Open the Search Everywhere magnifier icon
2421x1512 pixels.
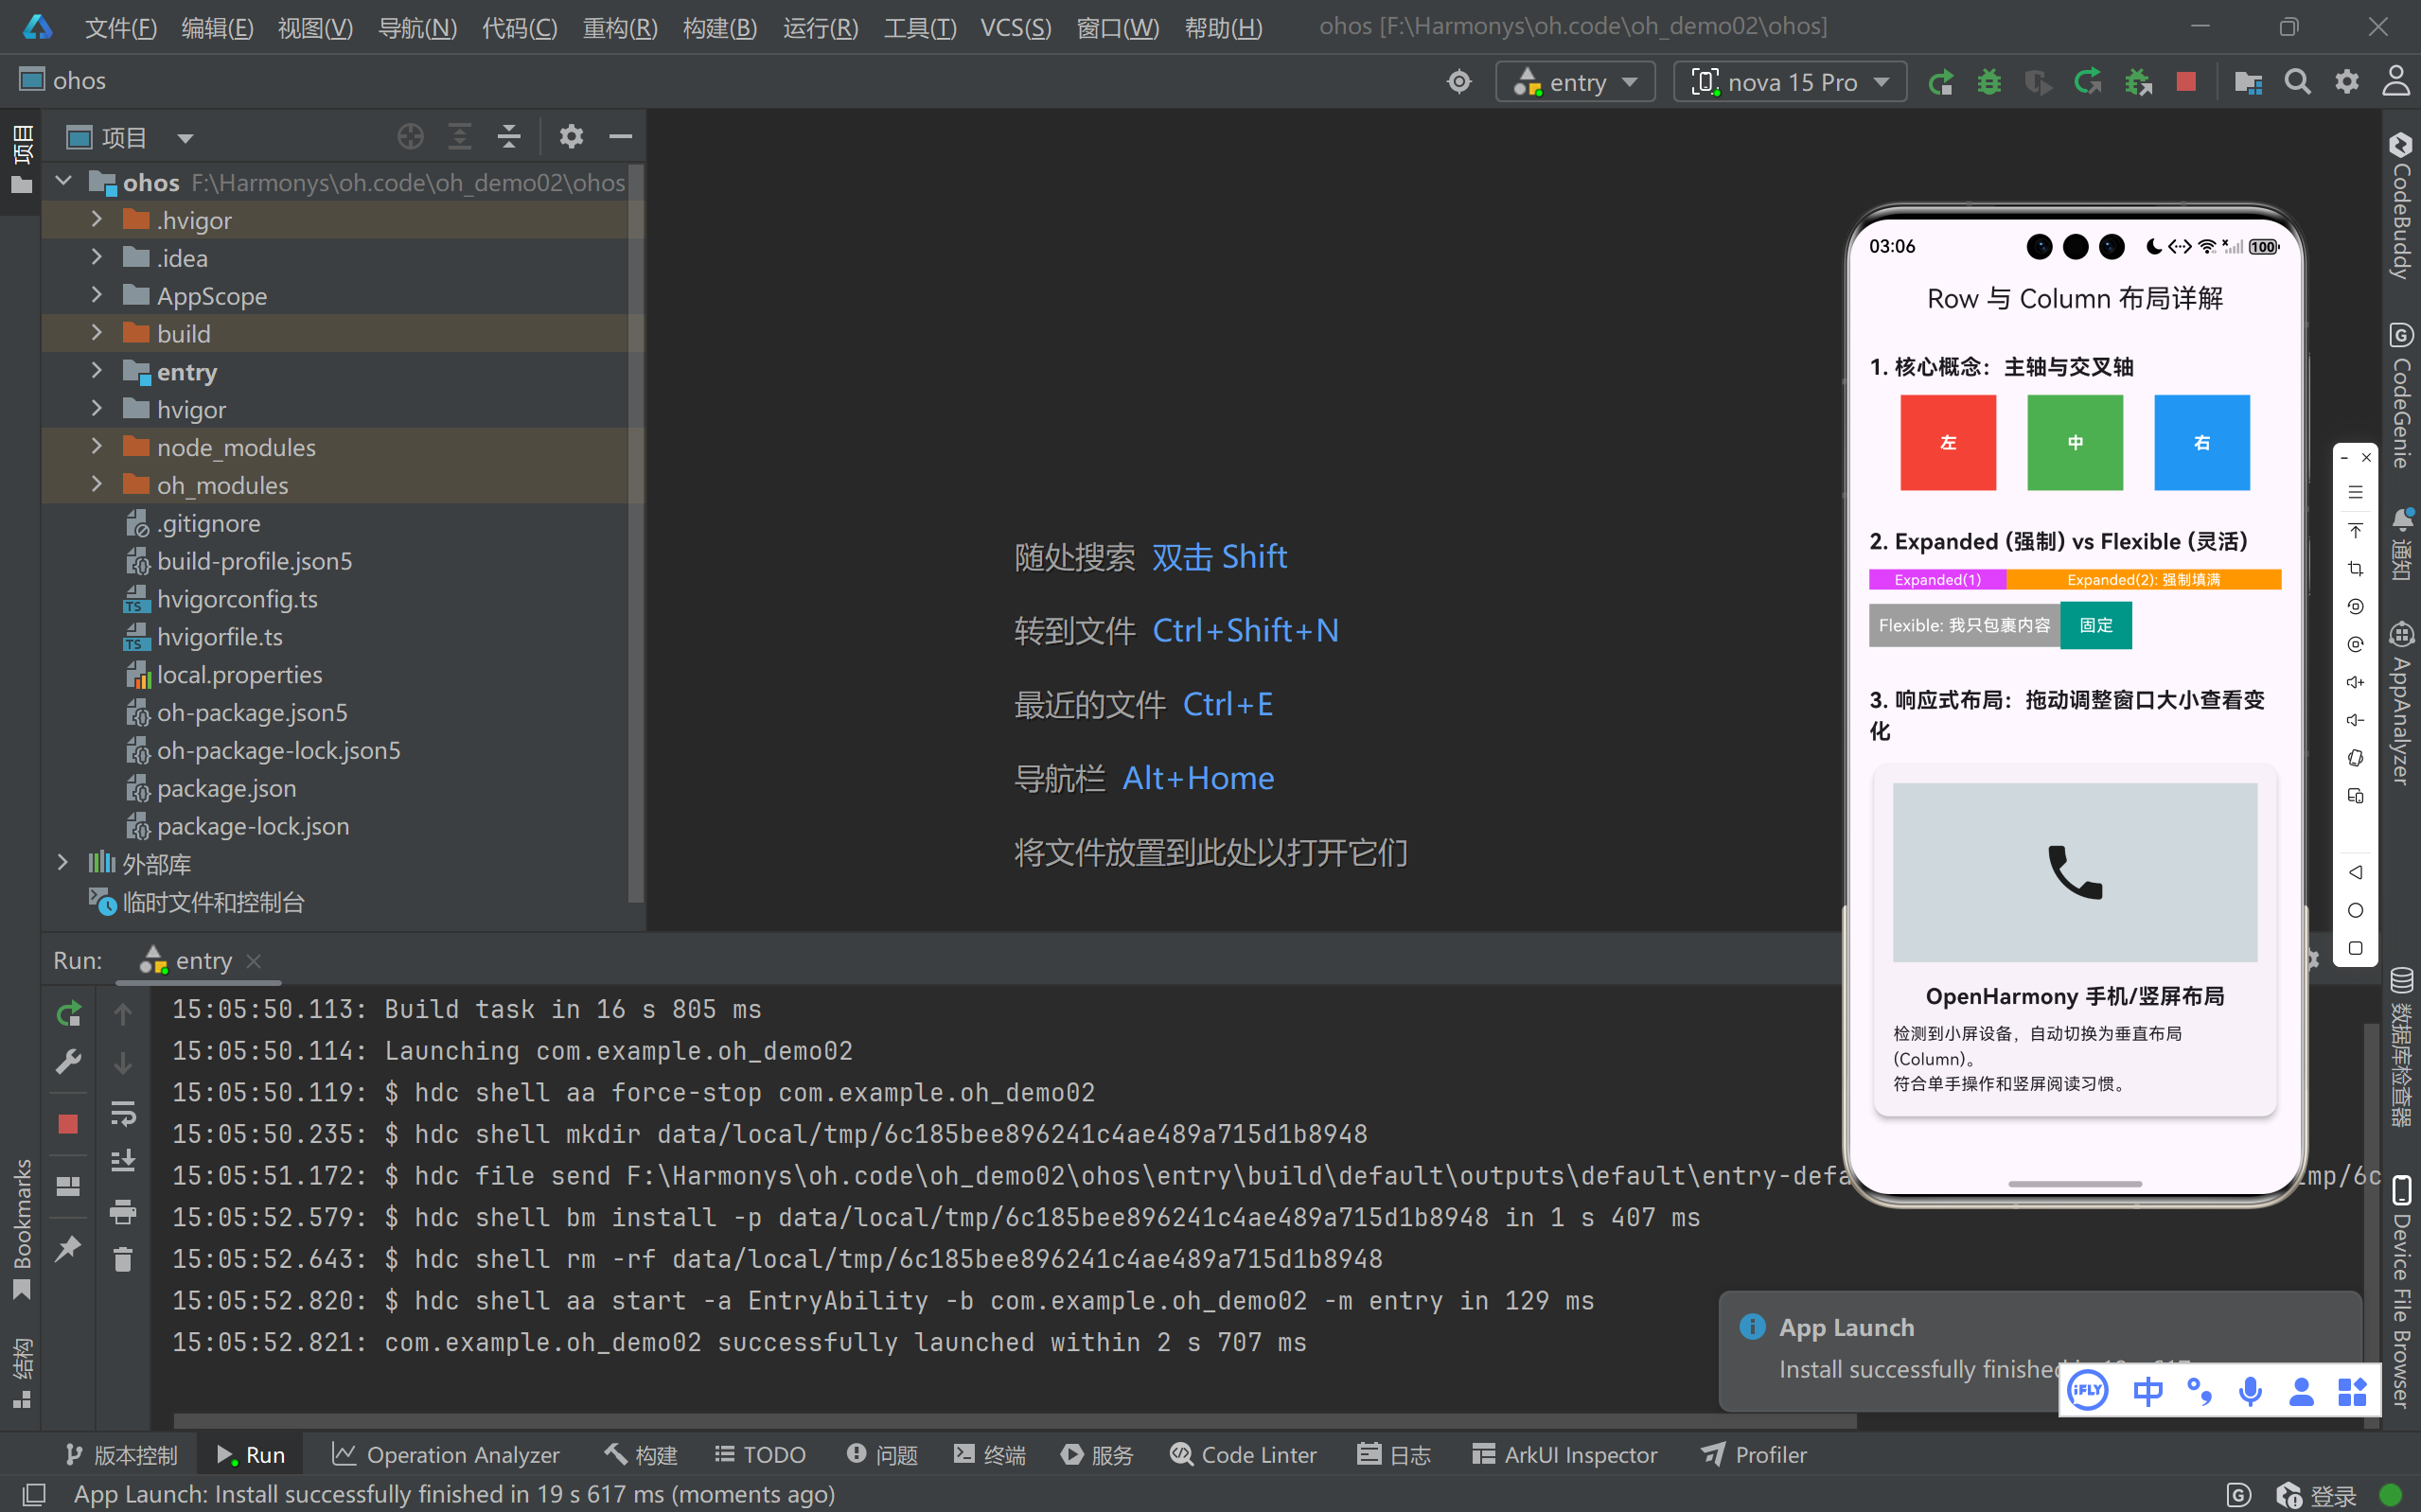(2297, 82)
